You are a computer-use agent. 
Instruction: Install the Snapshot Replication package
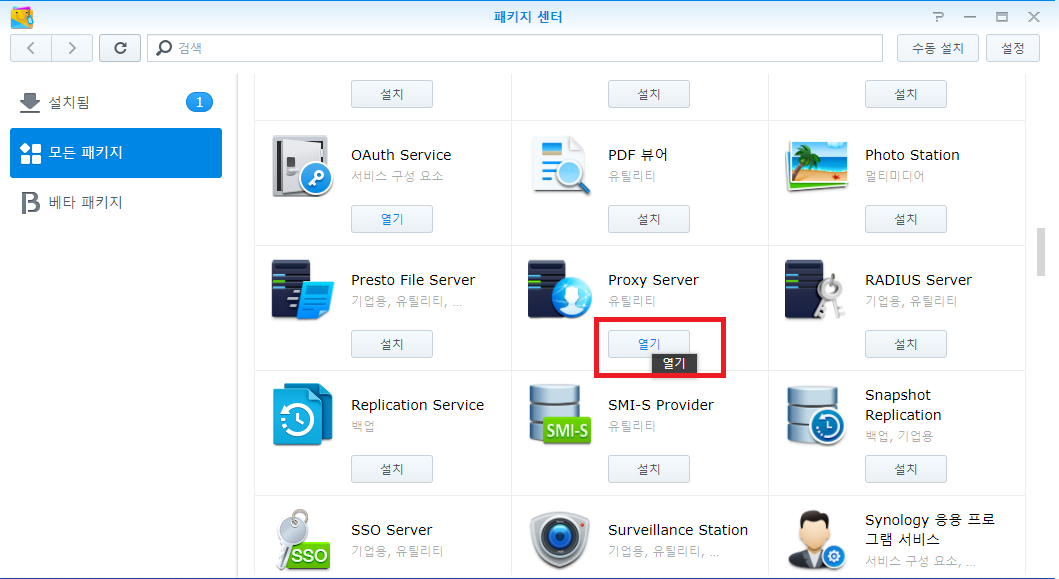coord(906,469)
